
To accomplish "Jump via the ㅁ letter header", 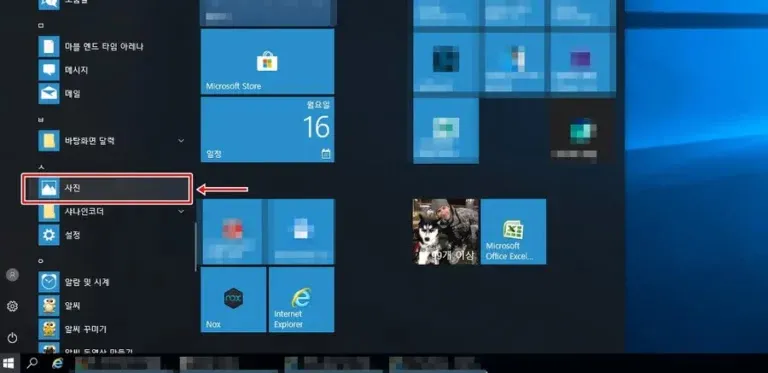I will click(x=41, y=25).
